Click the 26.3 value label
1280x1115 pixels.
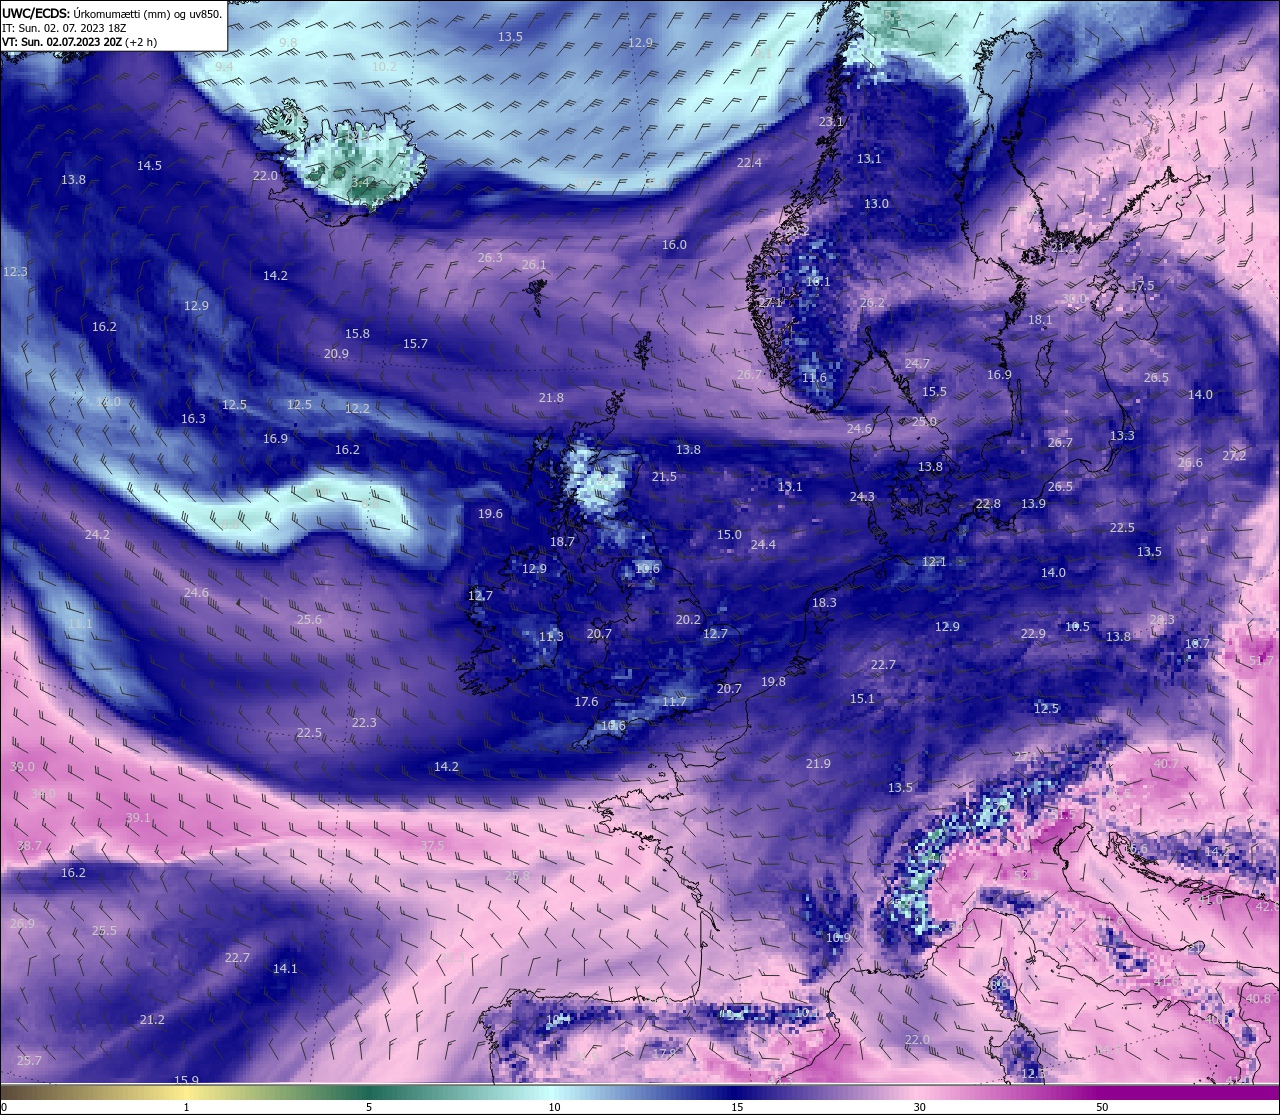click(490, 258)
